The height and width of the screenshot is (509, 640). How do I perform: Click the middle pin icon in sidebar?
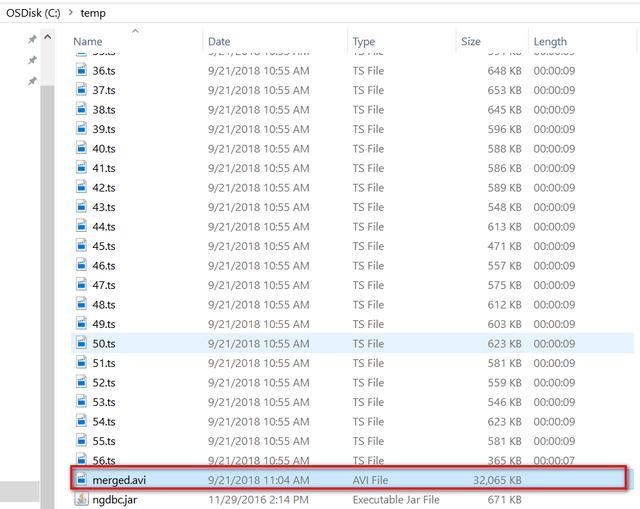[x=32, y=60]
